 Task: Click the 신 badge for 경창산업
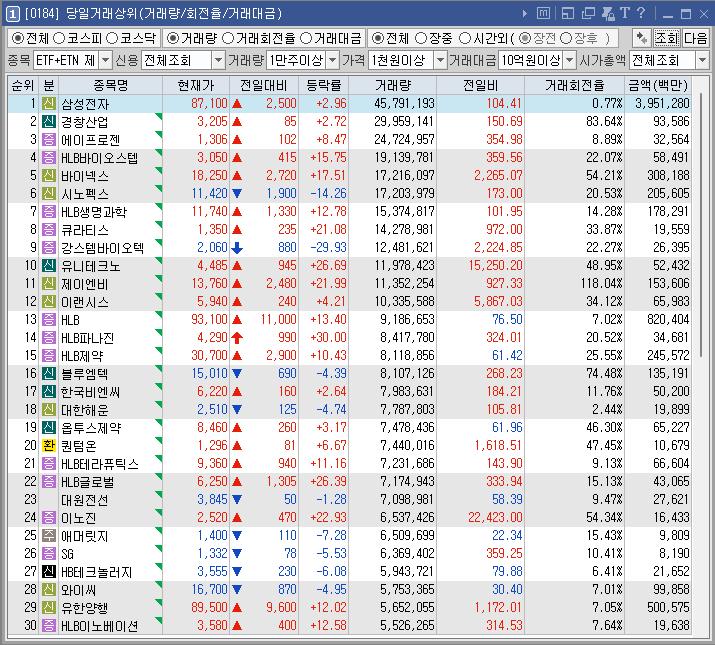point(49,121)
